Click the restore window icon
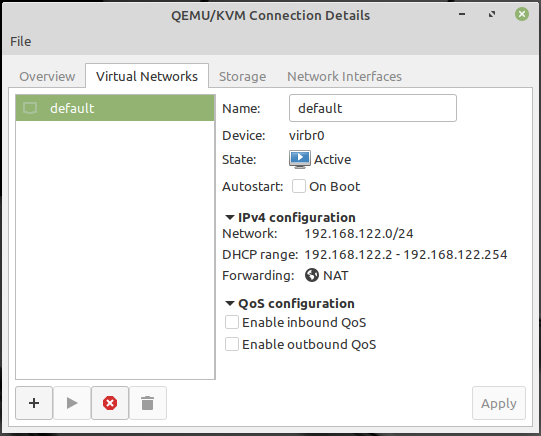Viewport: 541px width, 436px height. 492,14
